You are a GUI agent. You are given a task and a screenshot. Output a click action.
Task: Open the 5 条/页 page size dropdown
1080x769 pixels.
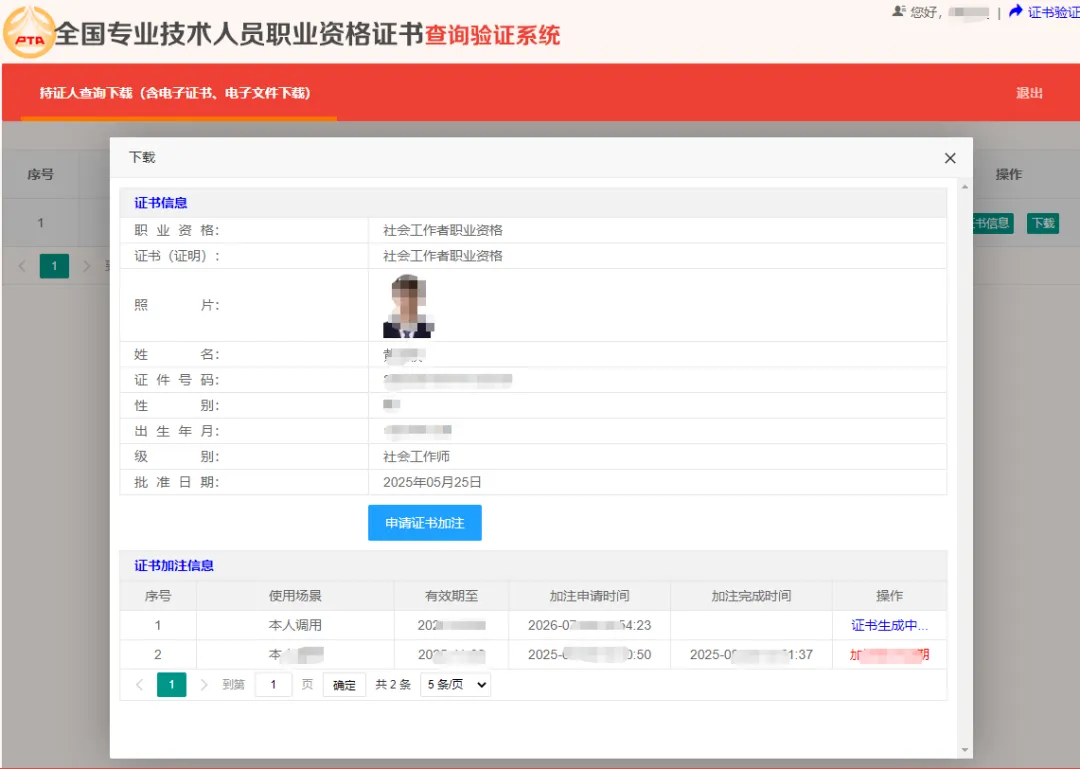click(x=455, y=684)
